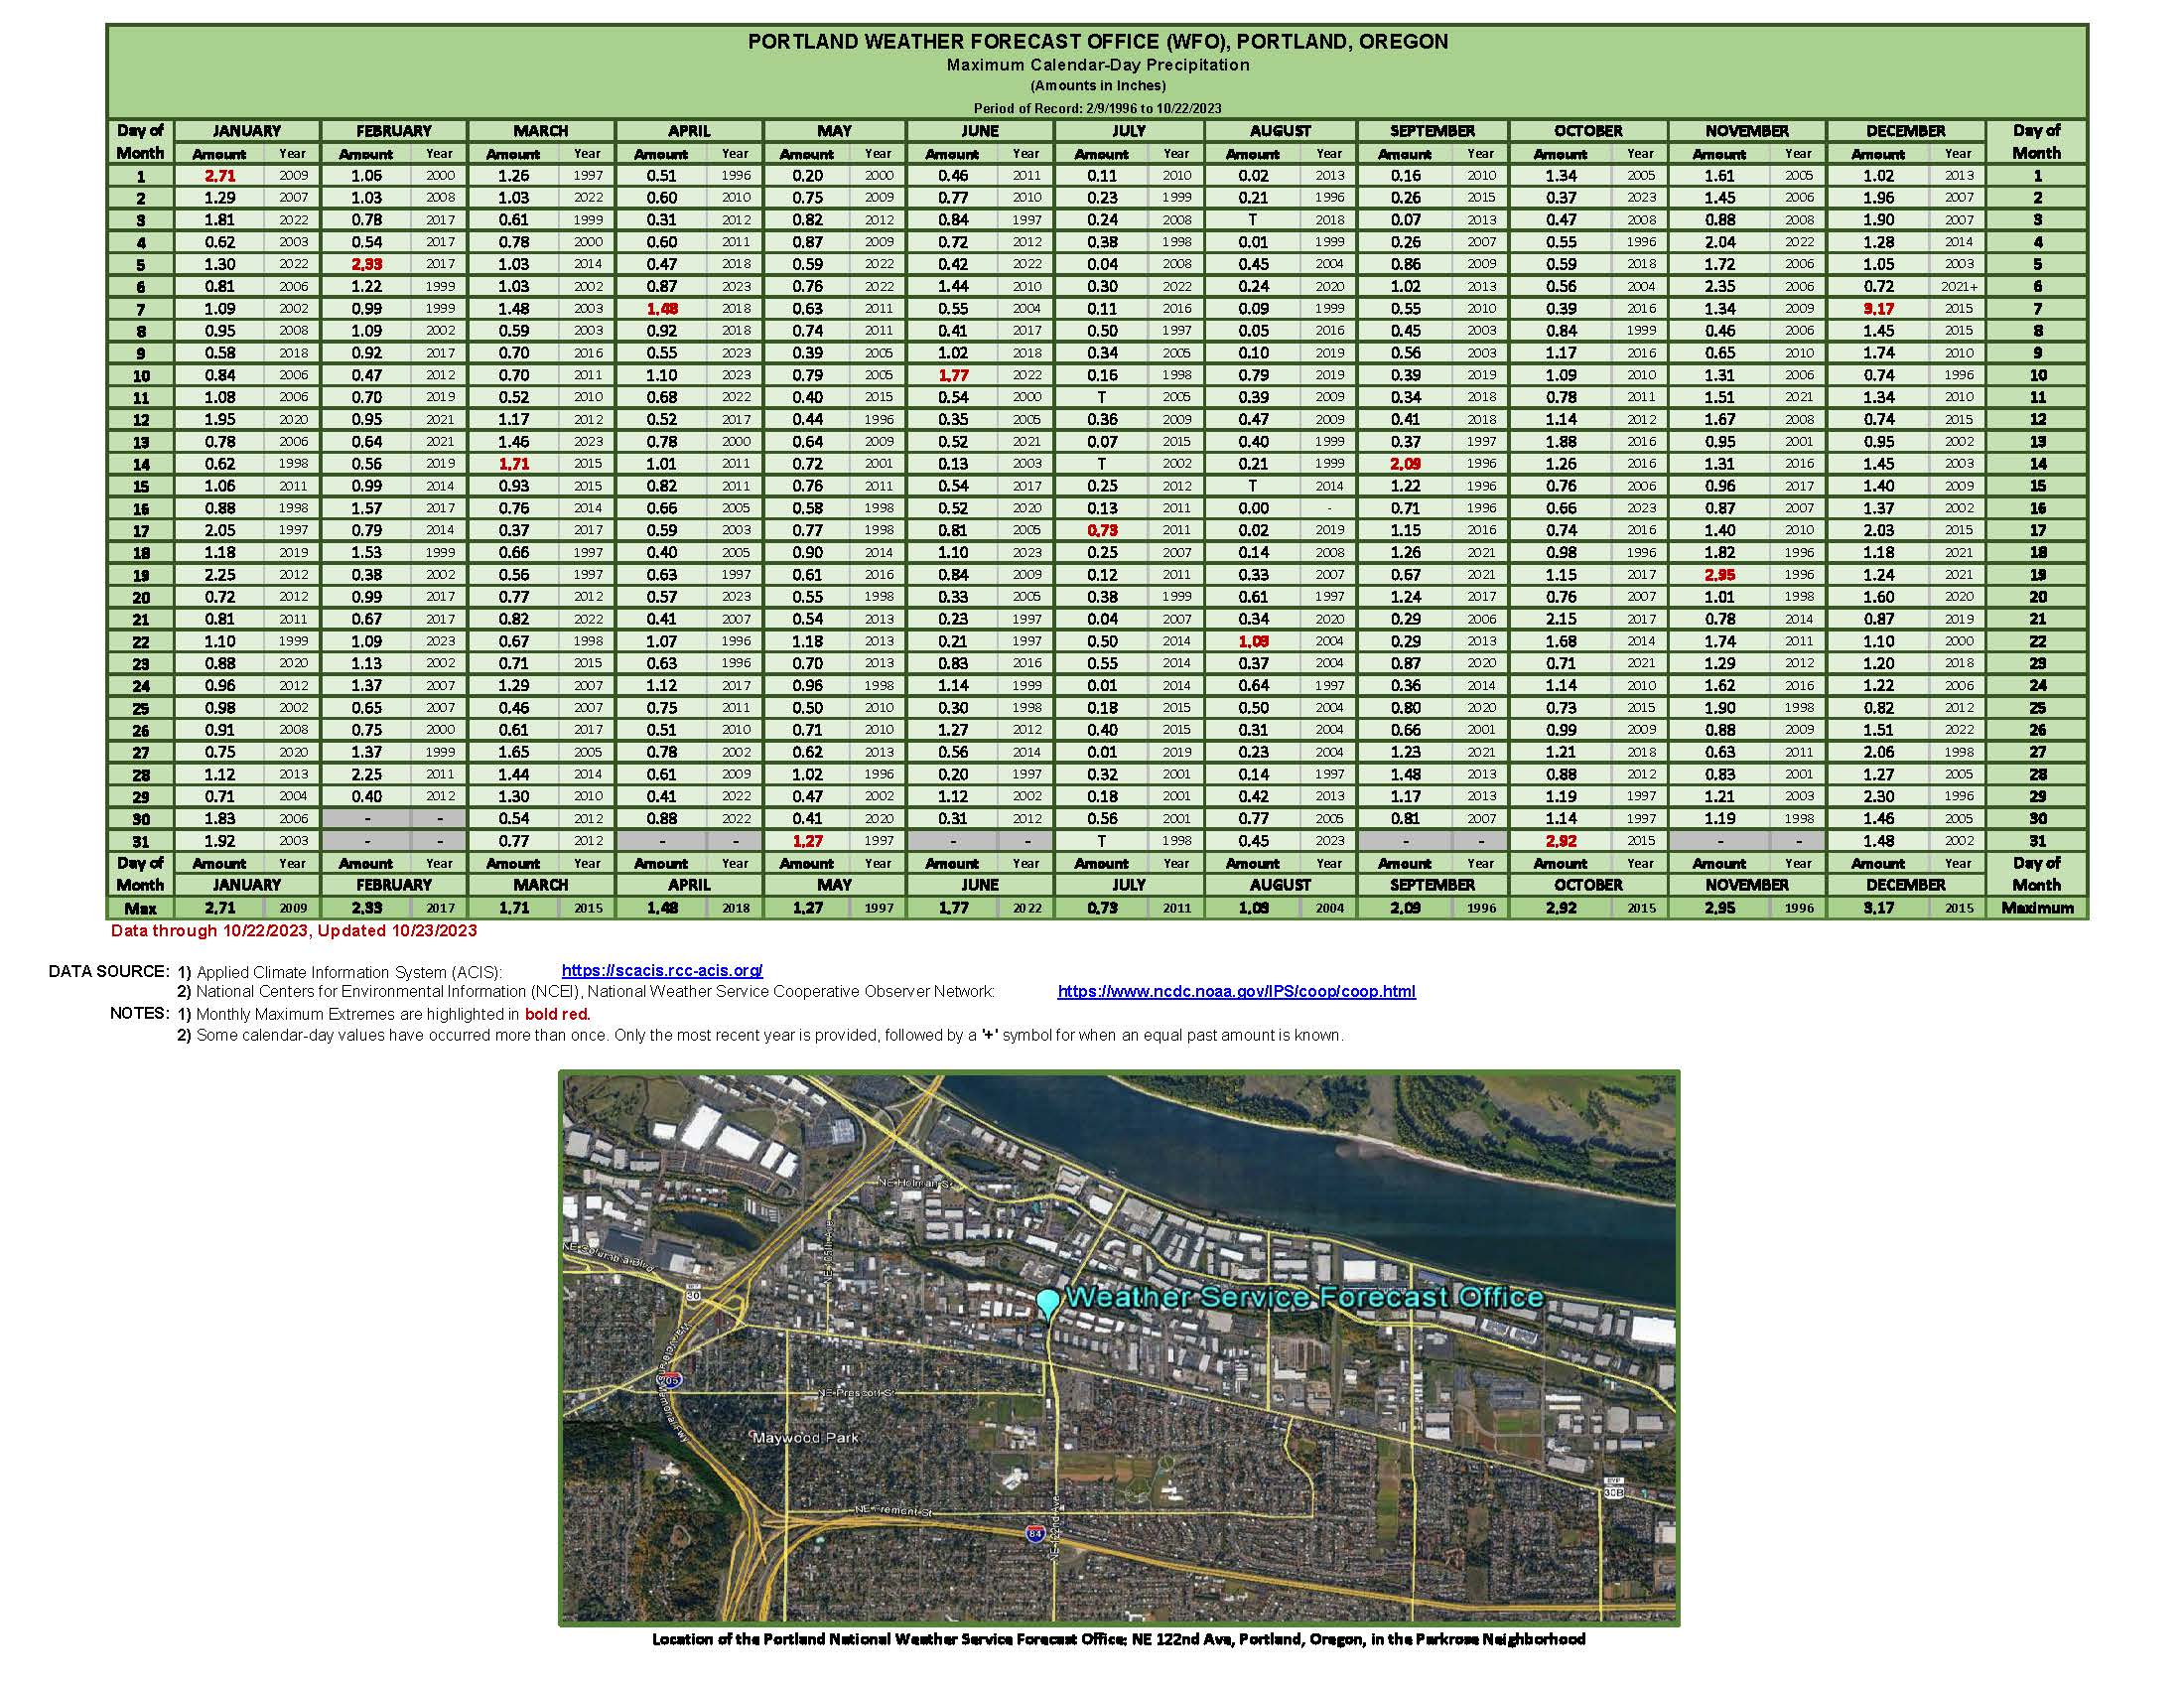Select the DECEMBER column header at table top
The width and height of the screenshot is (2184, 1688).
point(1904,131)
